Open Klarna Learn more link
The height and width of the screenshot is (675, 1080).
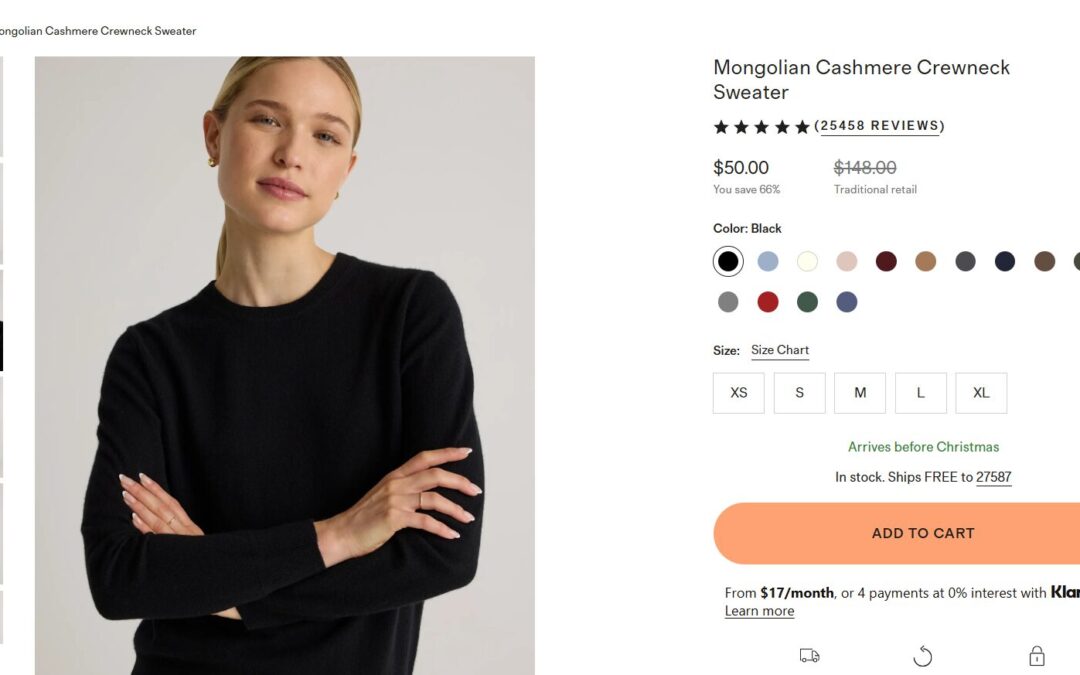(x=759, y=611)
